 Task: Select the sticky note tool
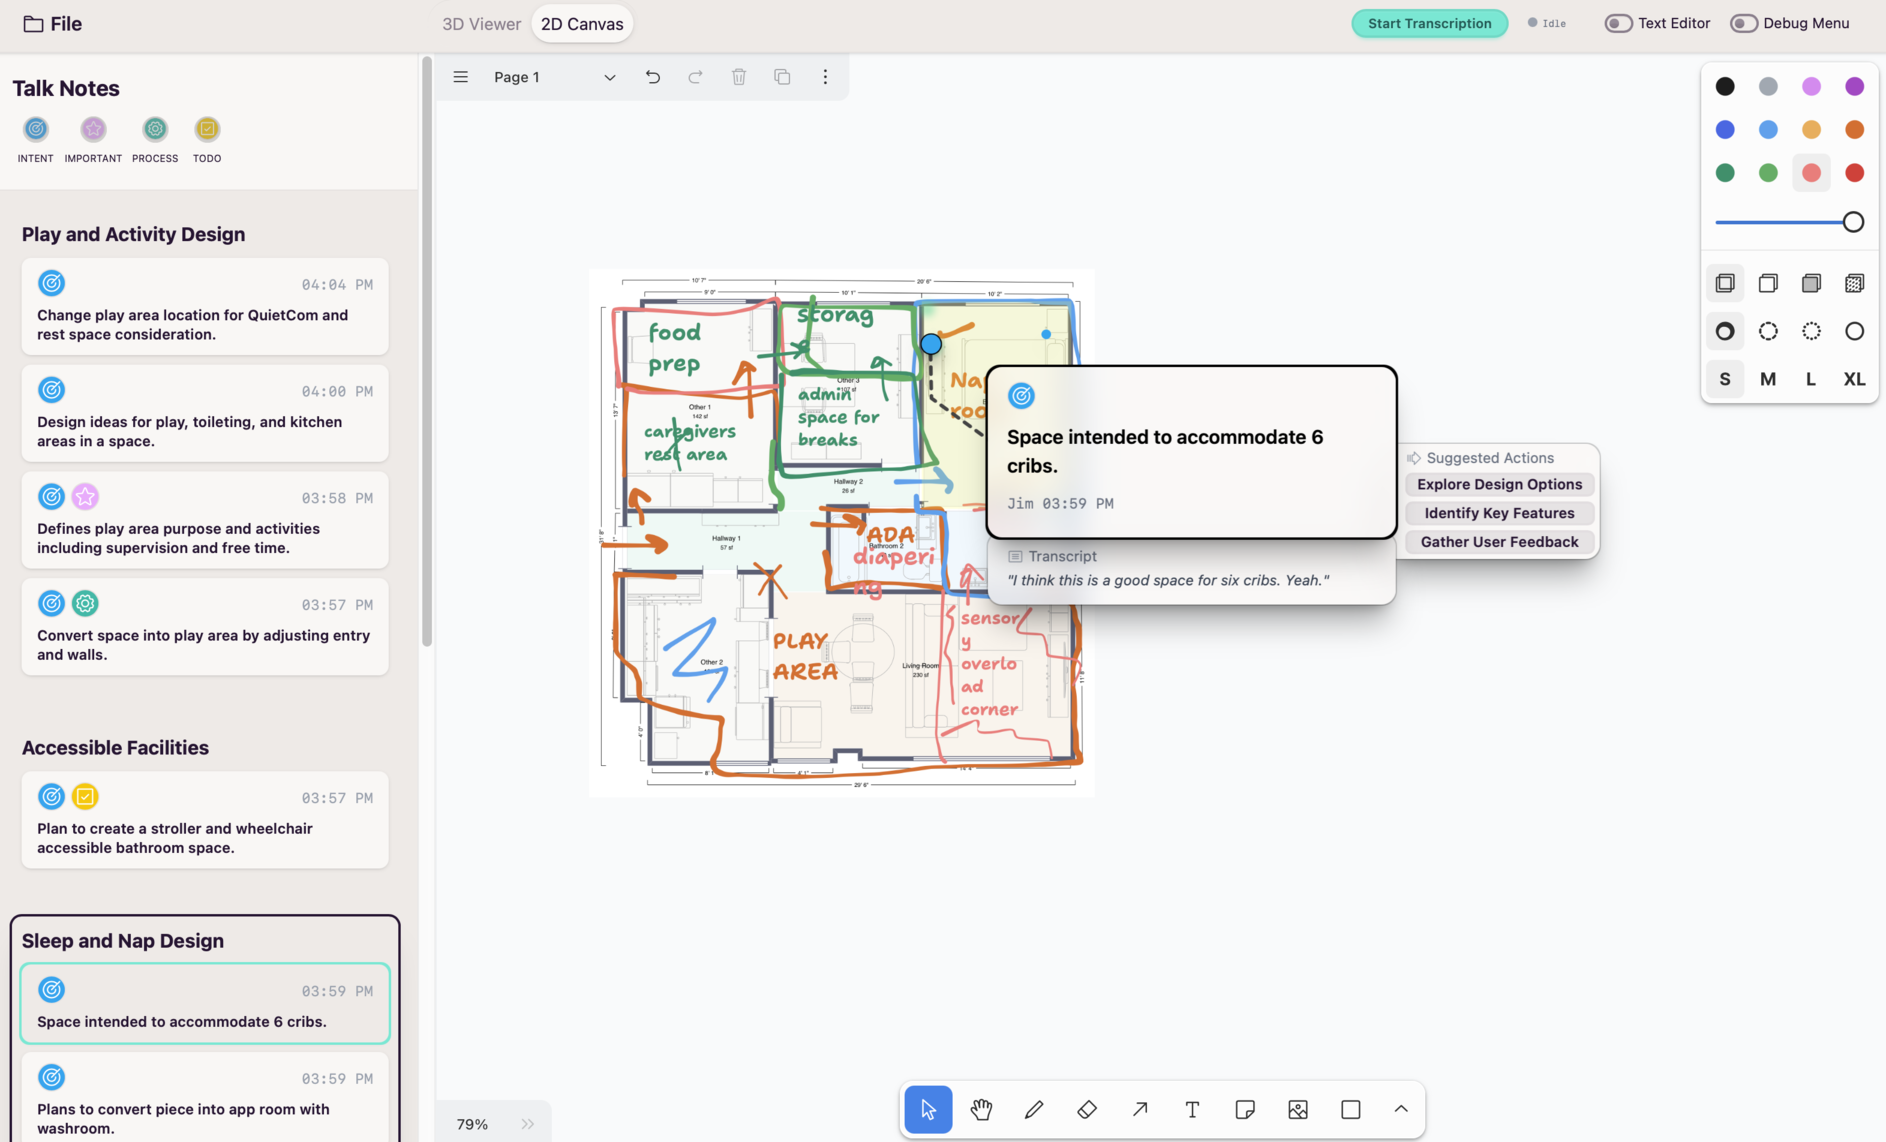coord(1245,1109)
